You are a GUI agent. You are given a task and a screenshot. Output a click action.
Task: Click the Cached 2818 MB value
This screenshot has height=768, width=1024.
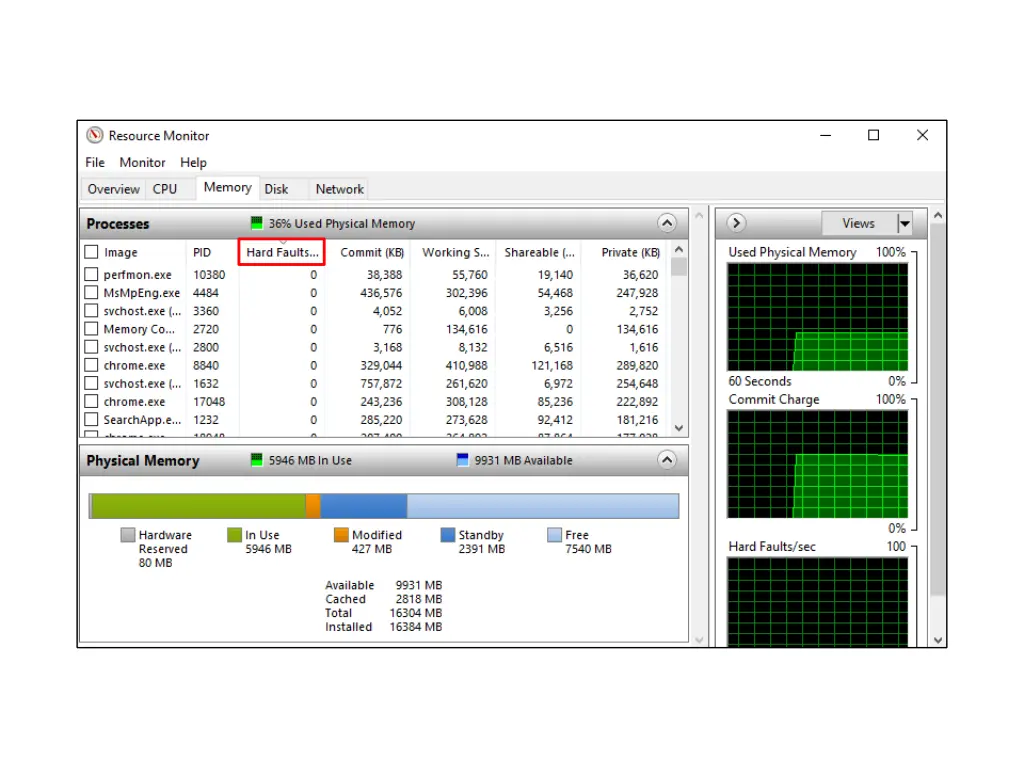click(x=419, y=599)
